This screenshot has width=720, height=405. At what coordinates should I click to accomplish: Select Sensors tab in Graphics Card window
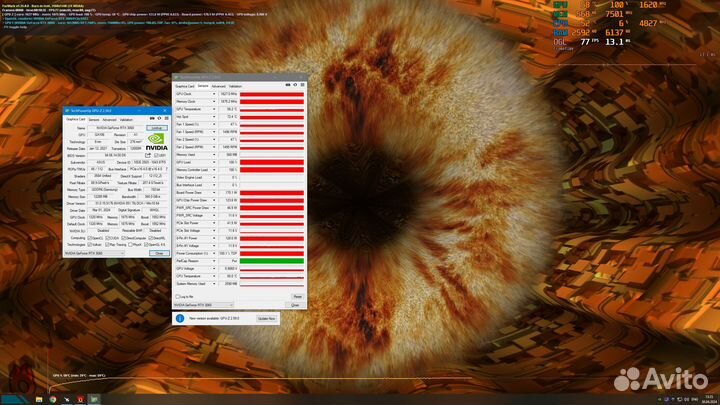94,119
